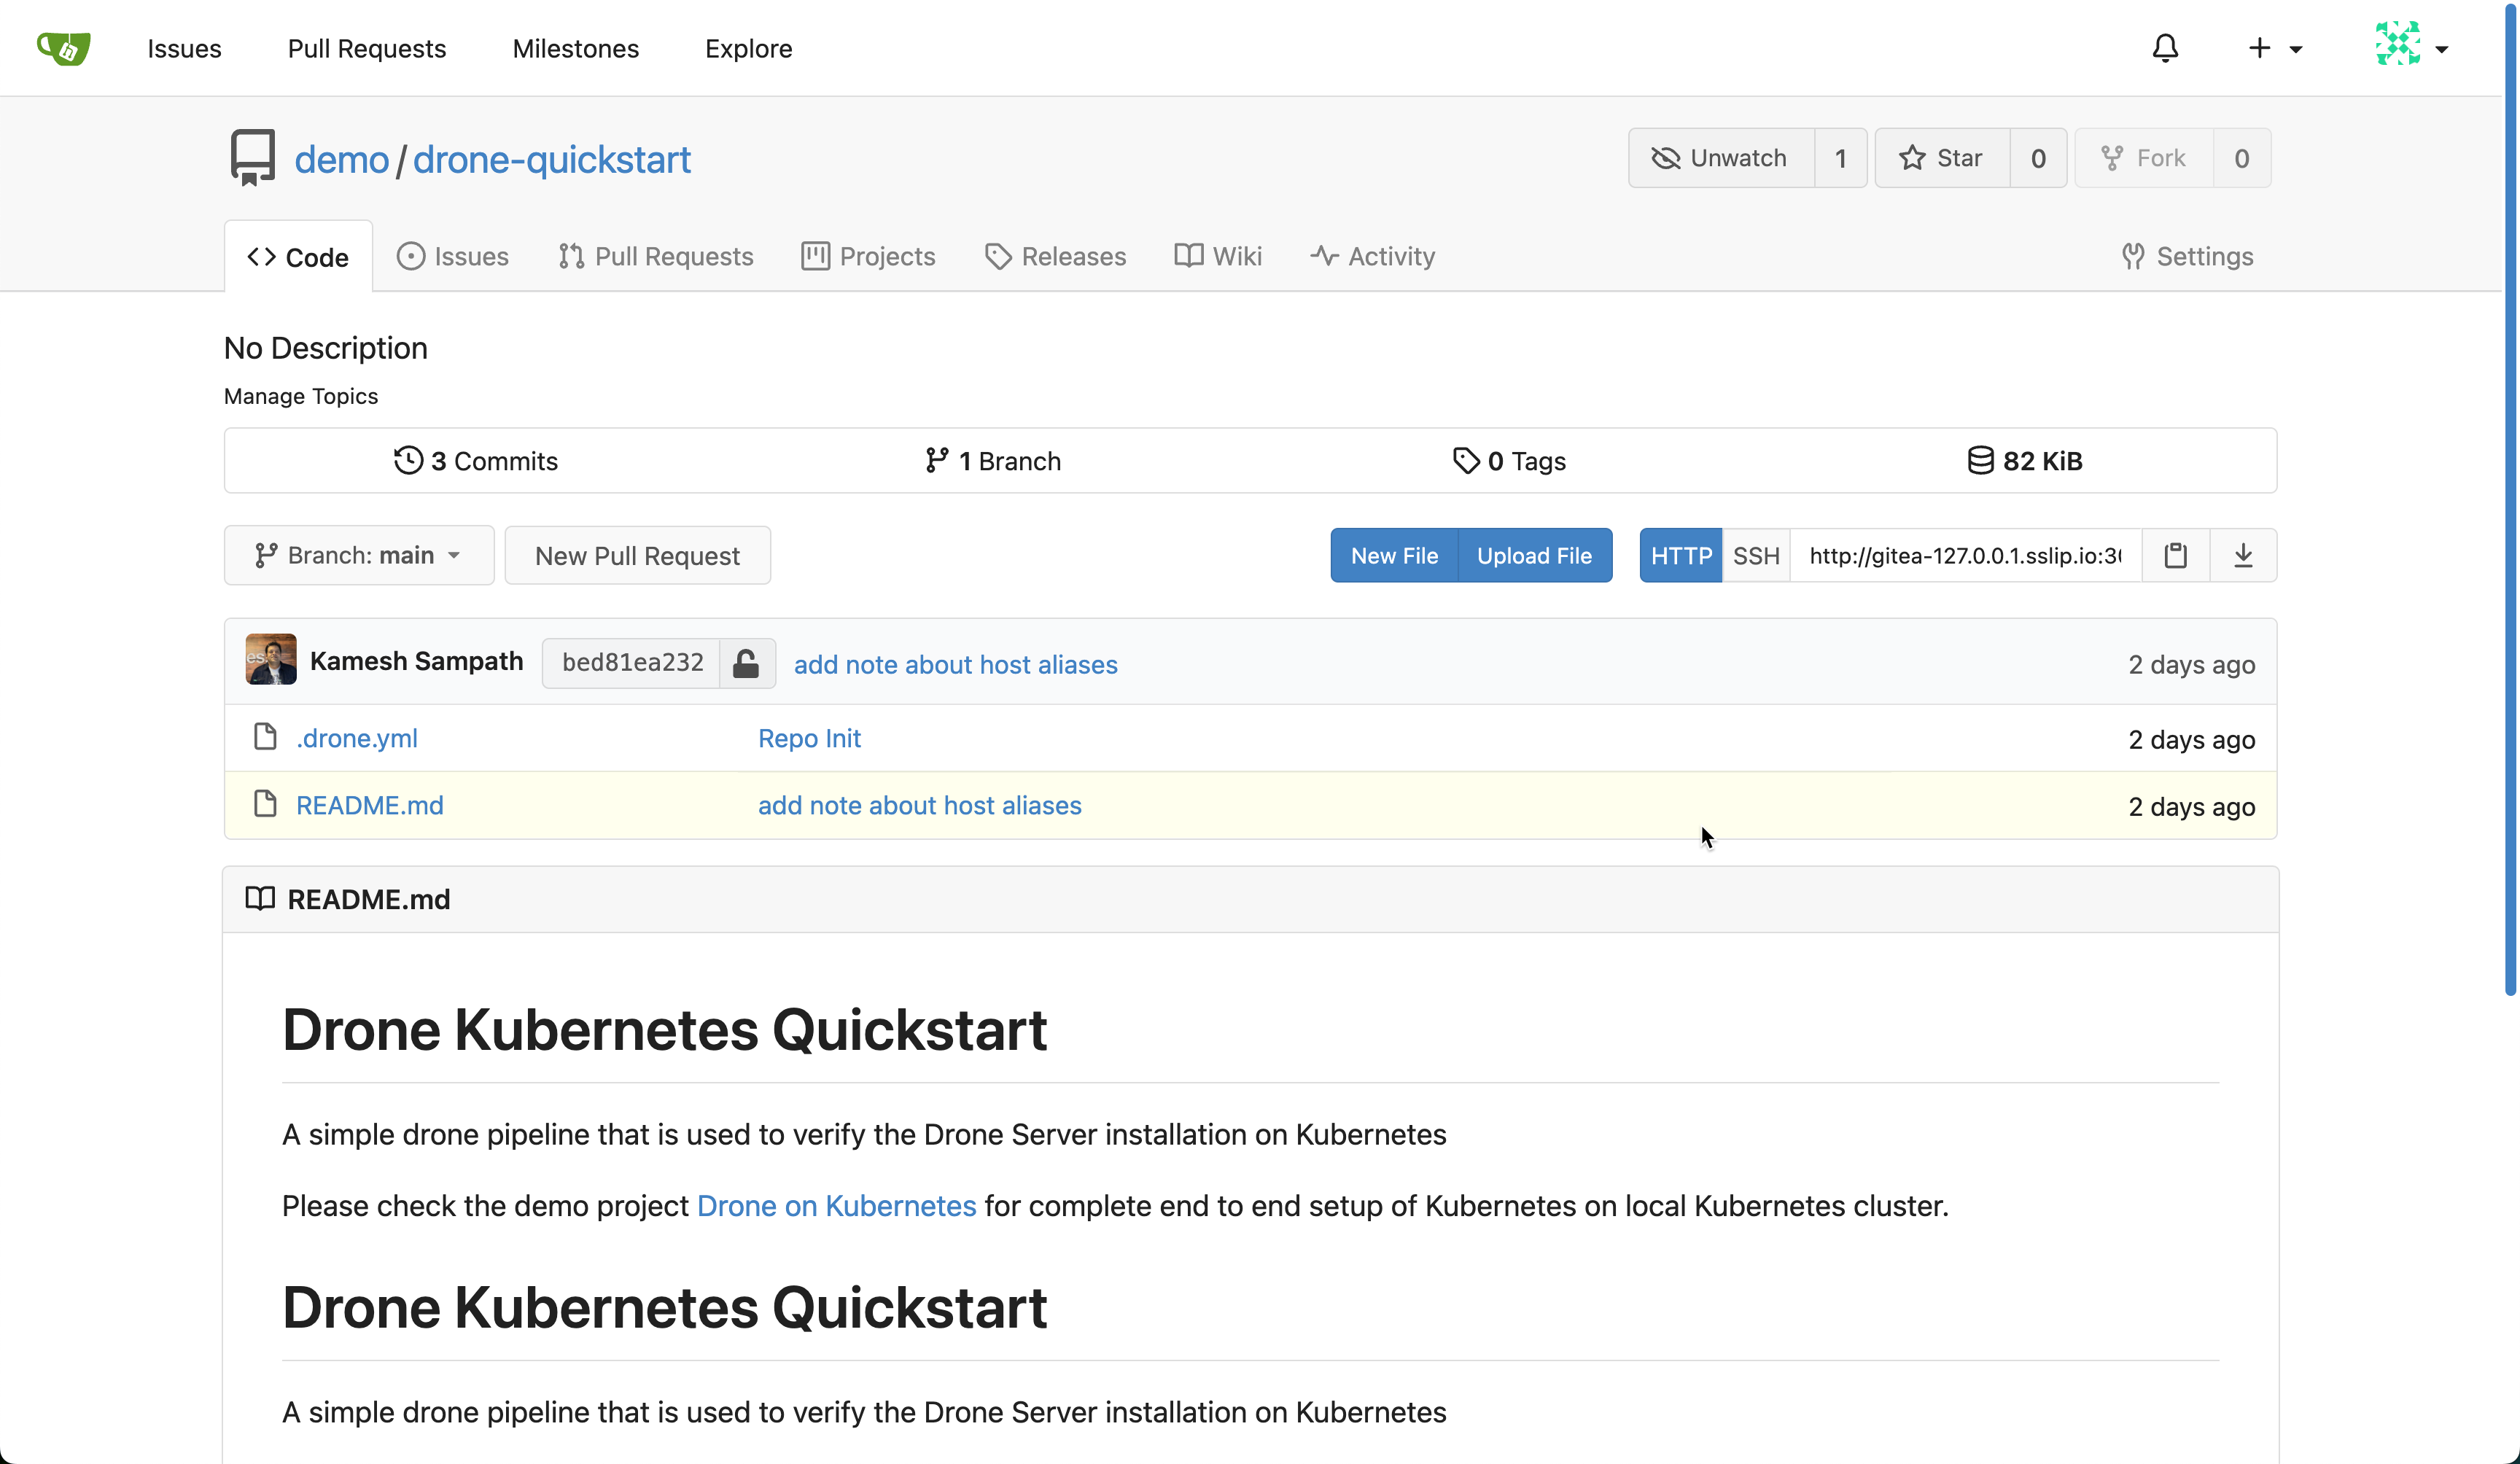Star the repository
Image resolution: width=2520 pixels, height=1464 pixels.
1942,158
